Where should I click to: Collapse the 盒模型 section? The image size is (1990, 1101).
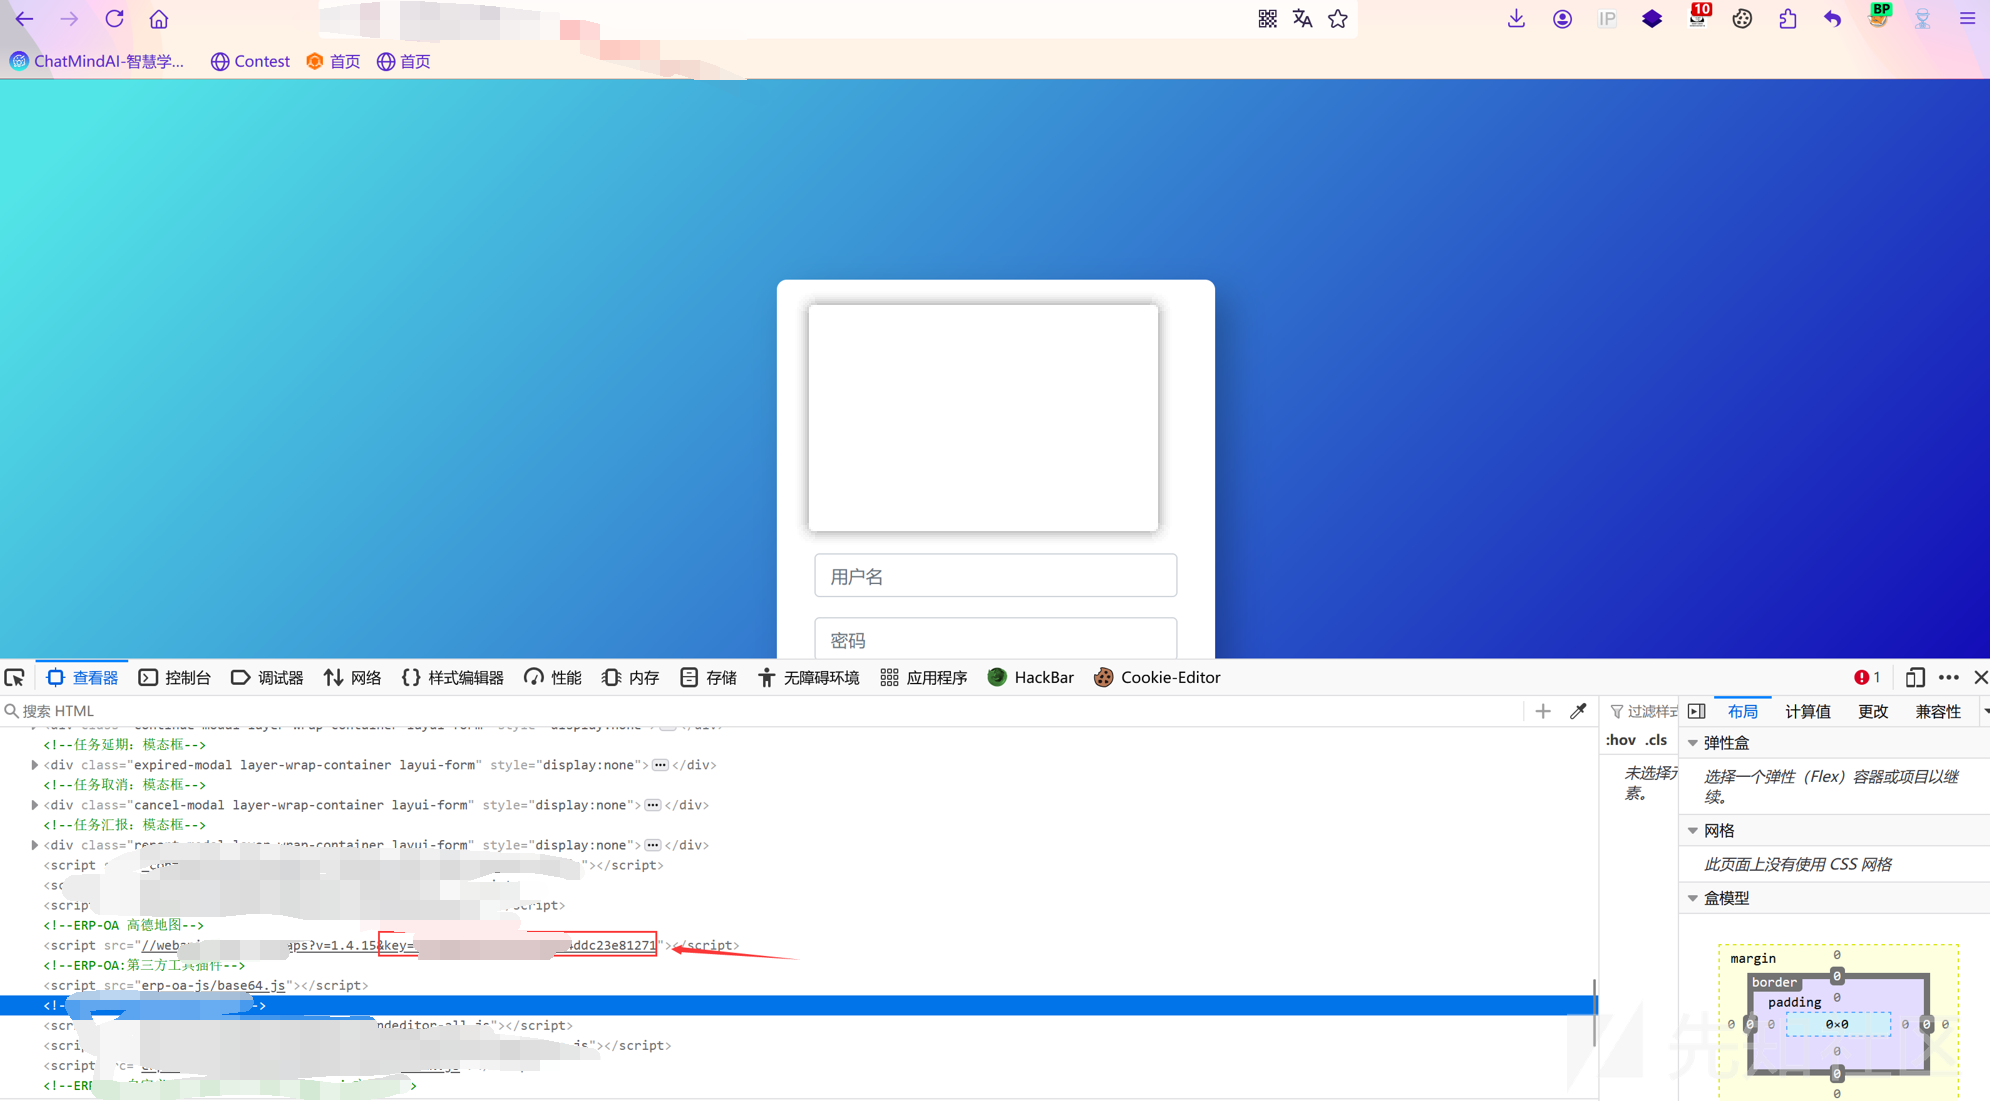click(x=1693, y=898)
